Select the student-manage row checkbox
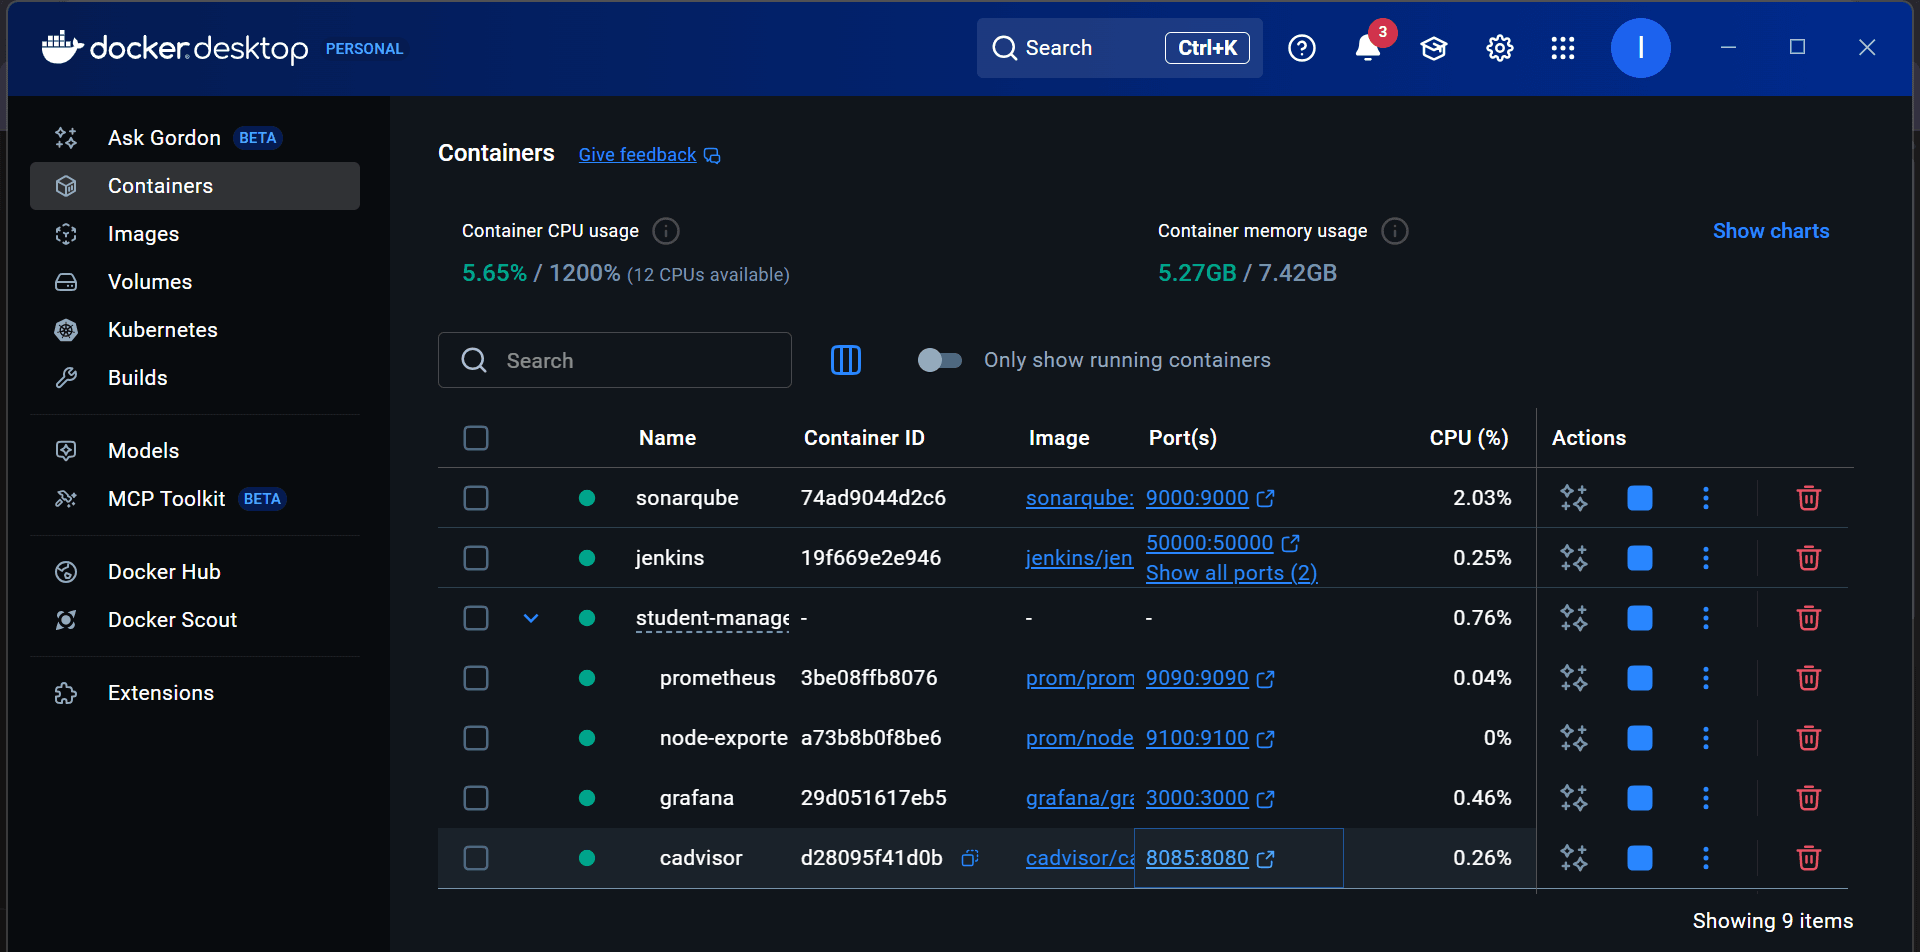Viewport: 1920px width, 952px height. pos(476,618)
